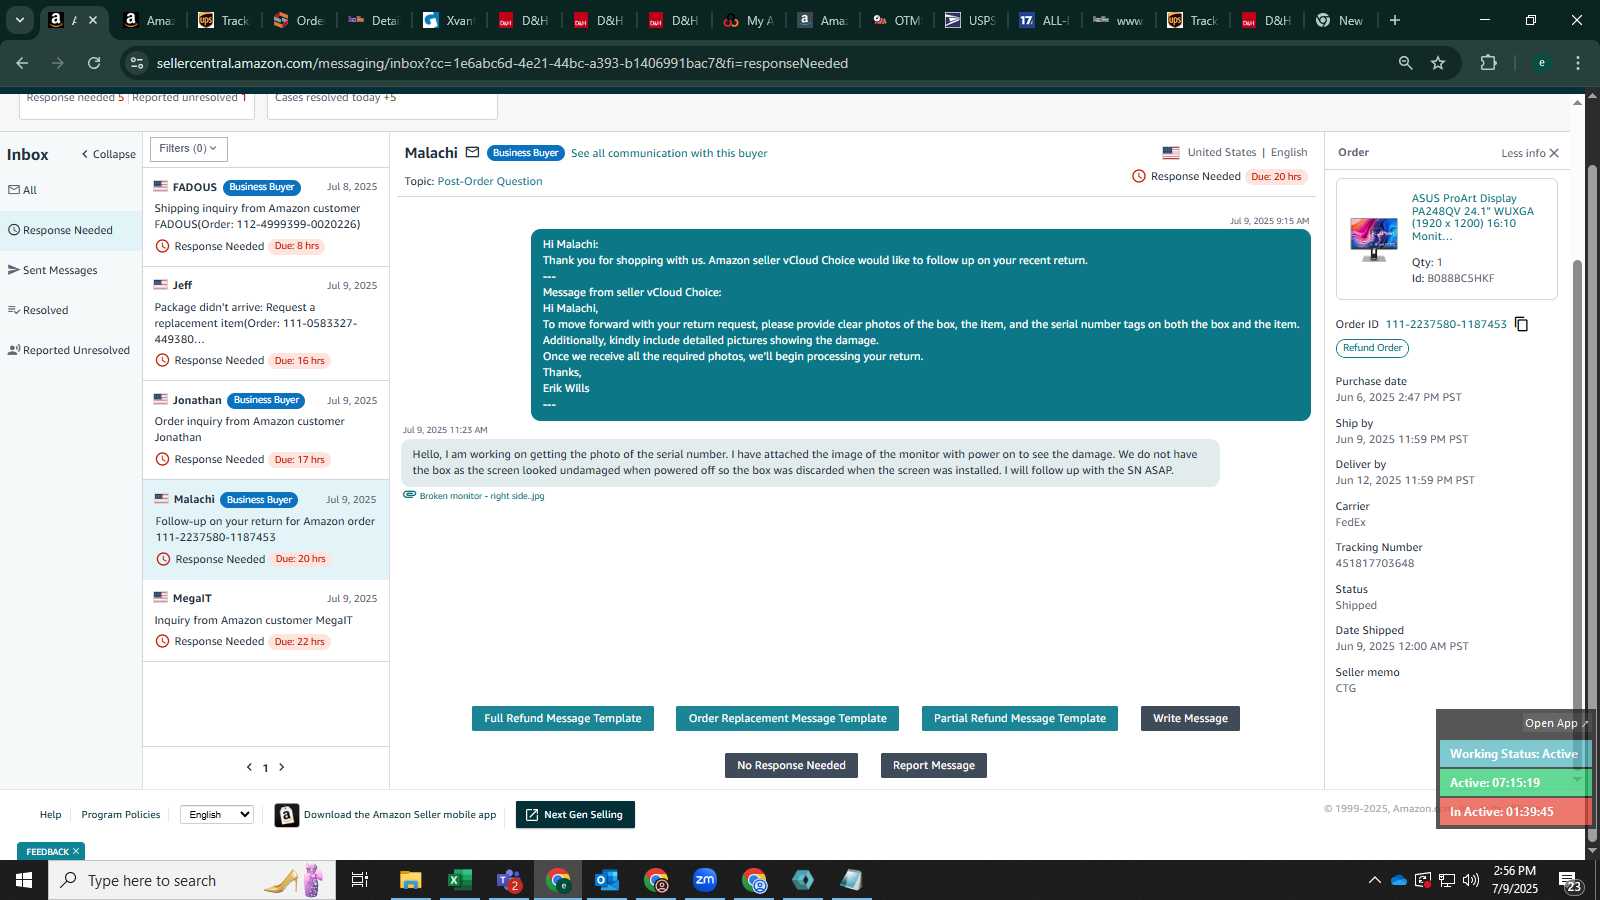The height and width of the screenshot is (900, 1600).
Task: Open File Explorer from the taskbar
Action: pyautogui.click(x=411, y=880)
